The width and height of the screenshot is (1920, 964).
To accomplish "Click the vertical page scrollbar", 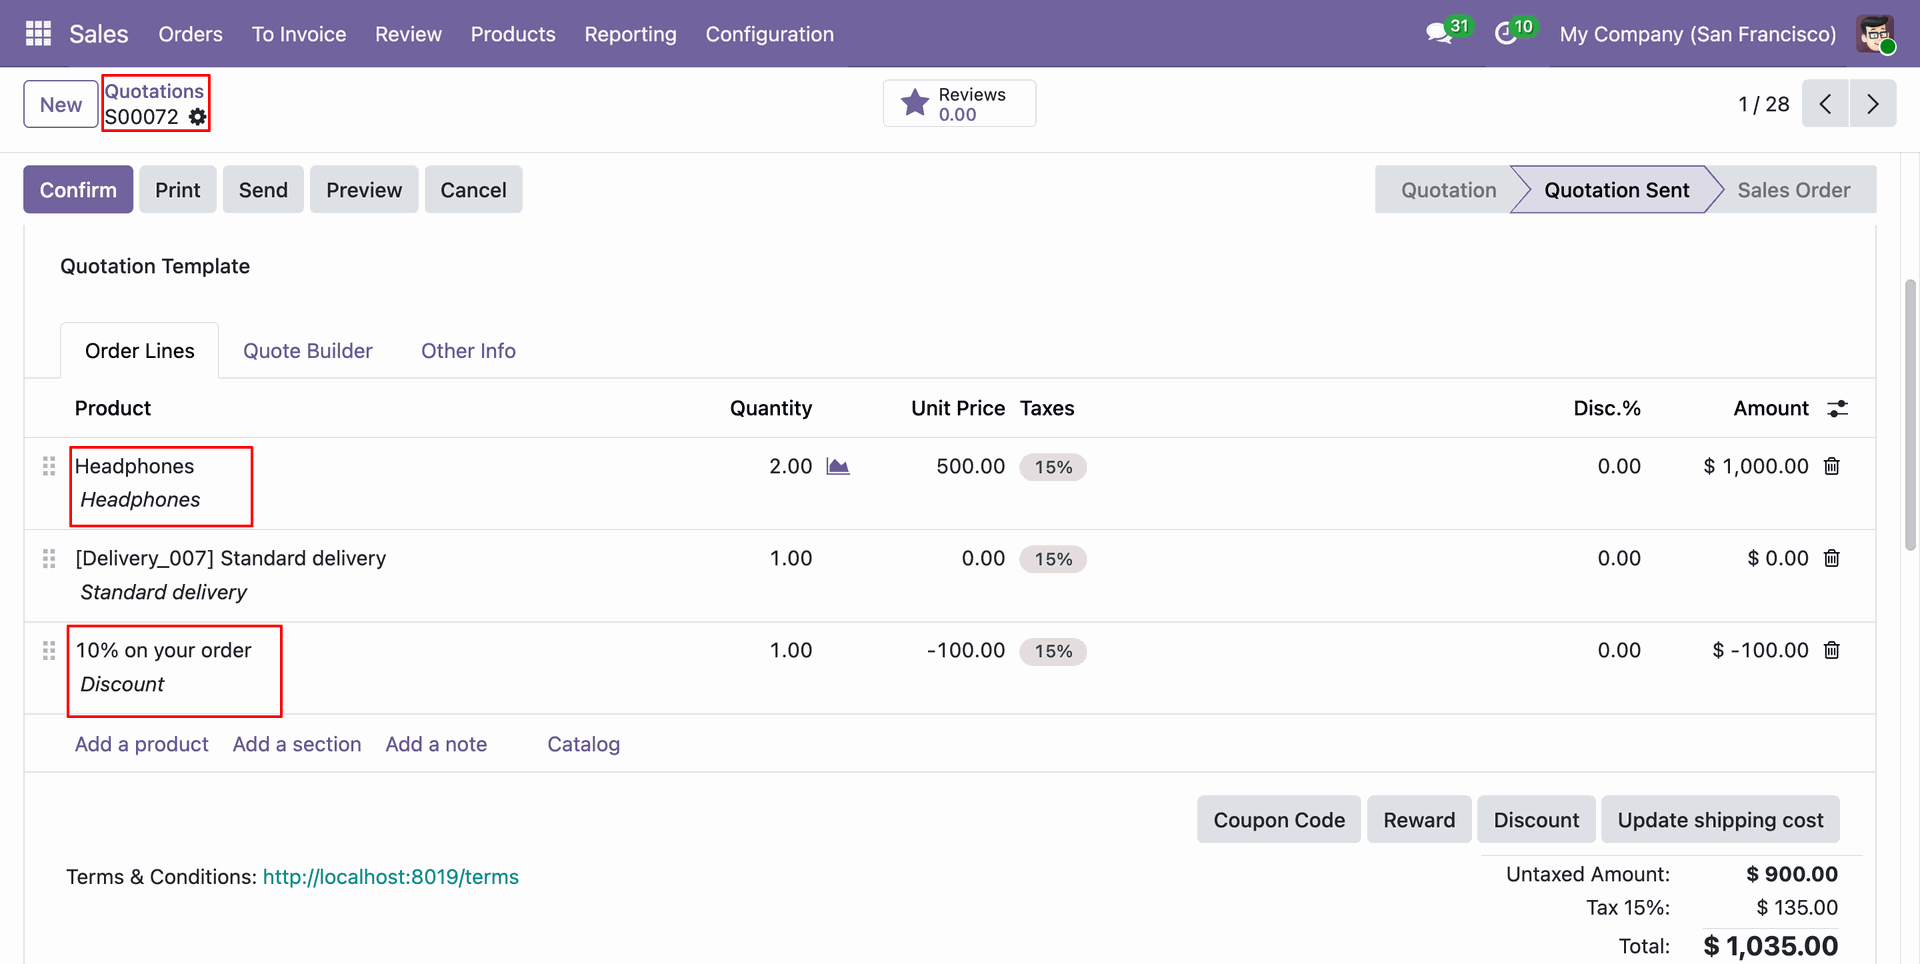I will pos(1910,415).
